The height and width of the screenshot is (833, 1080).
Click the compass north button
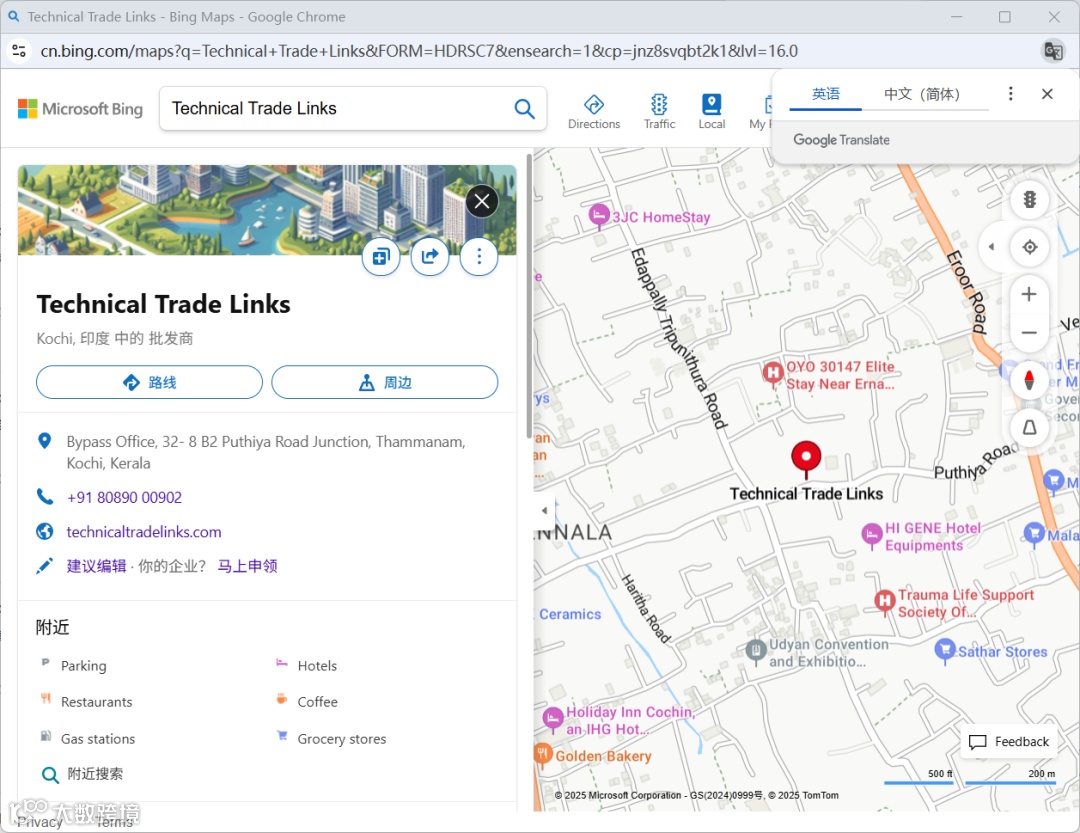(x=1029, y=380)
